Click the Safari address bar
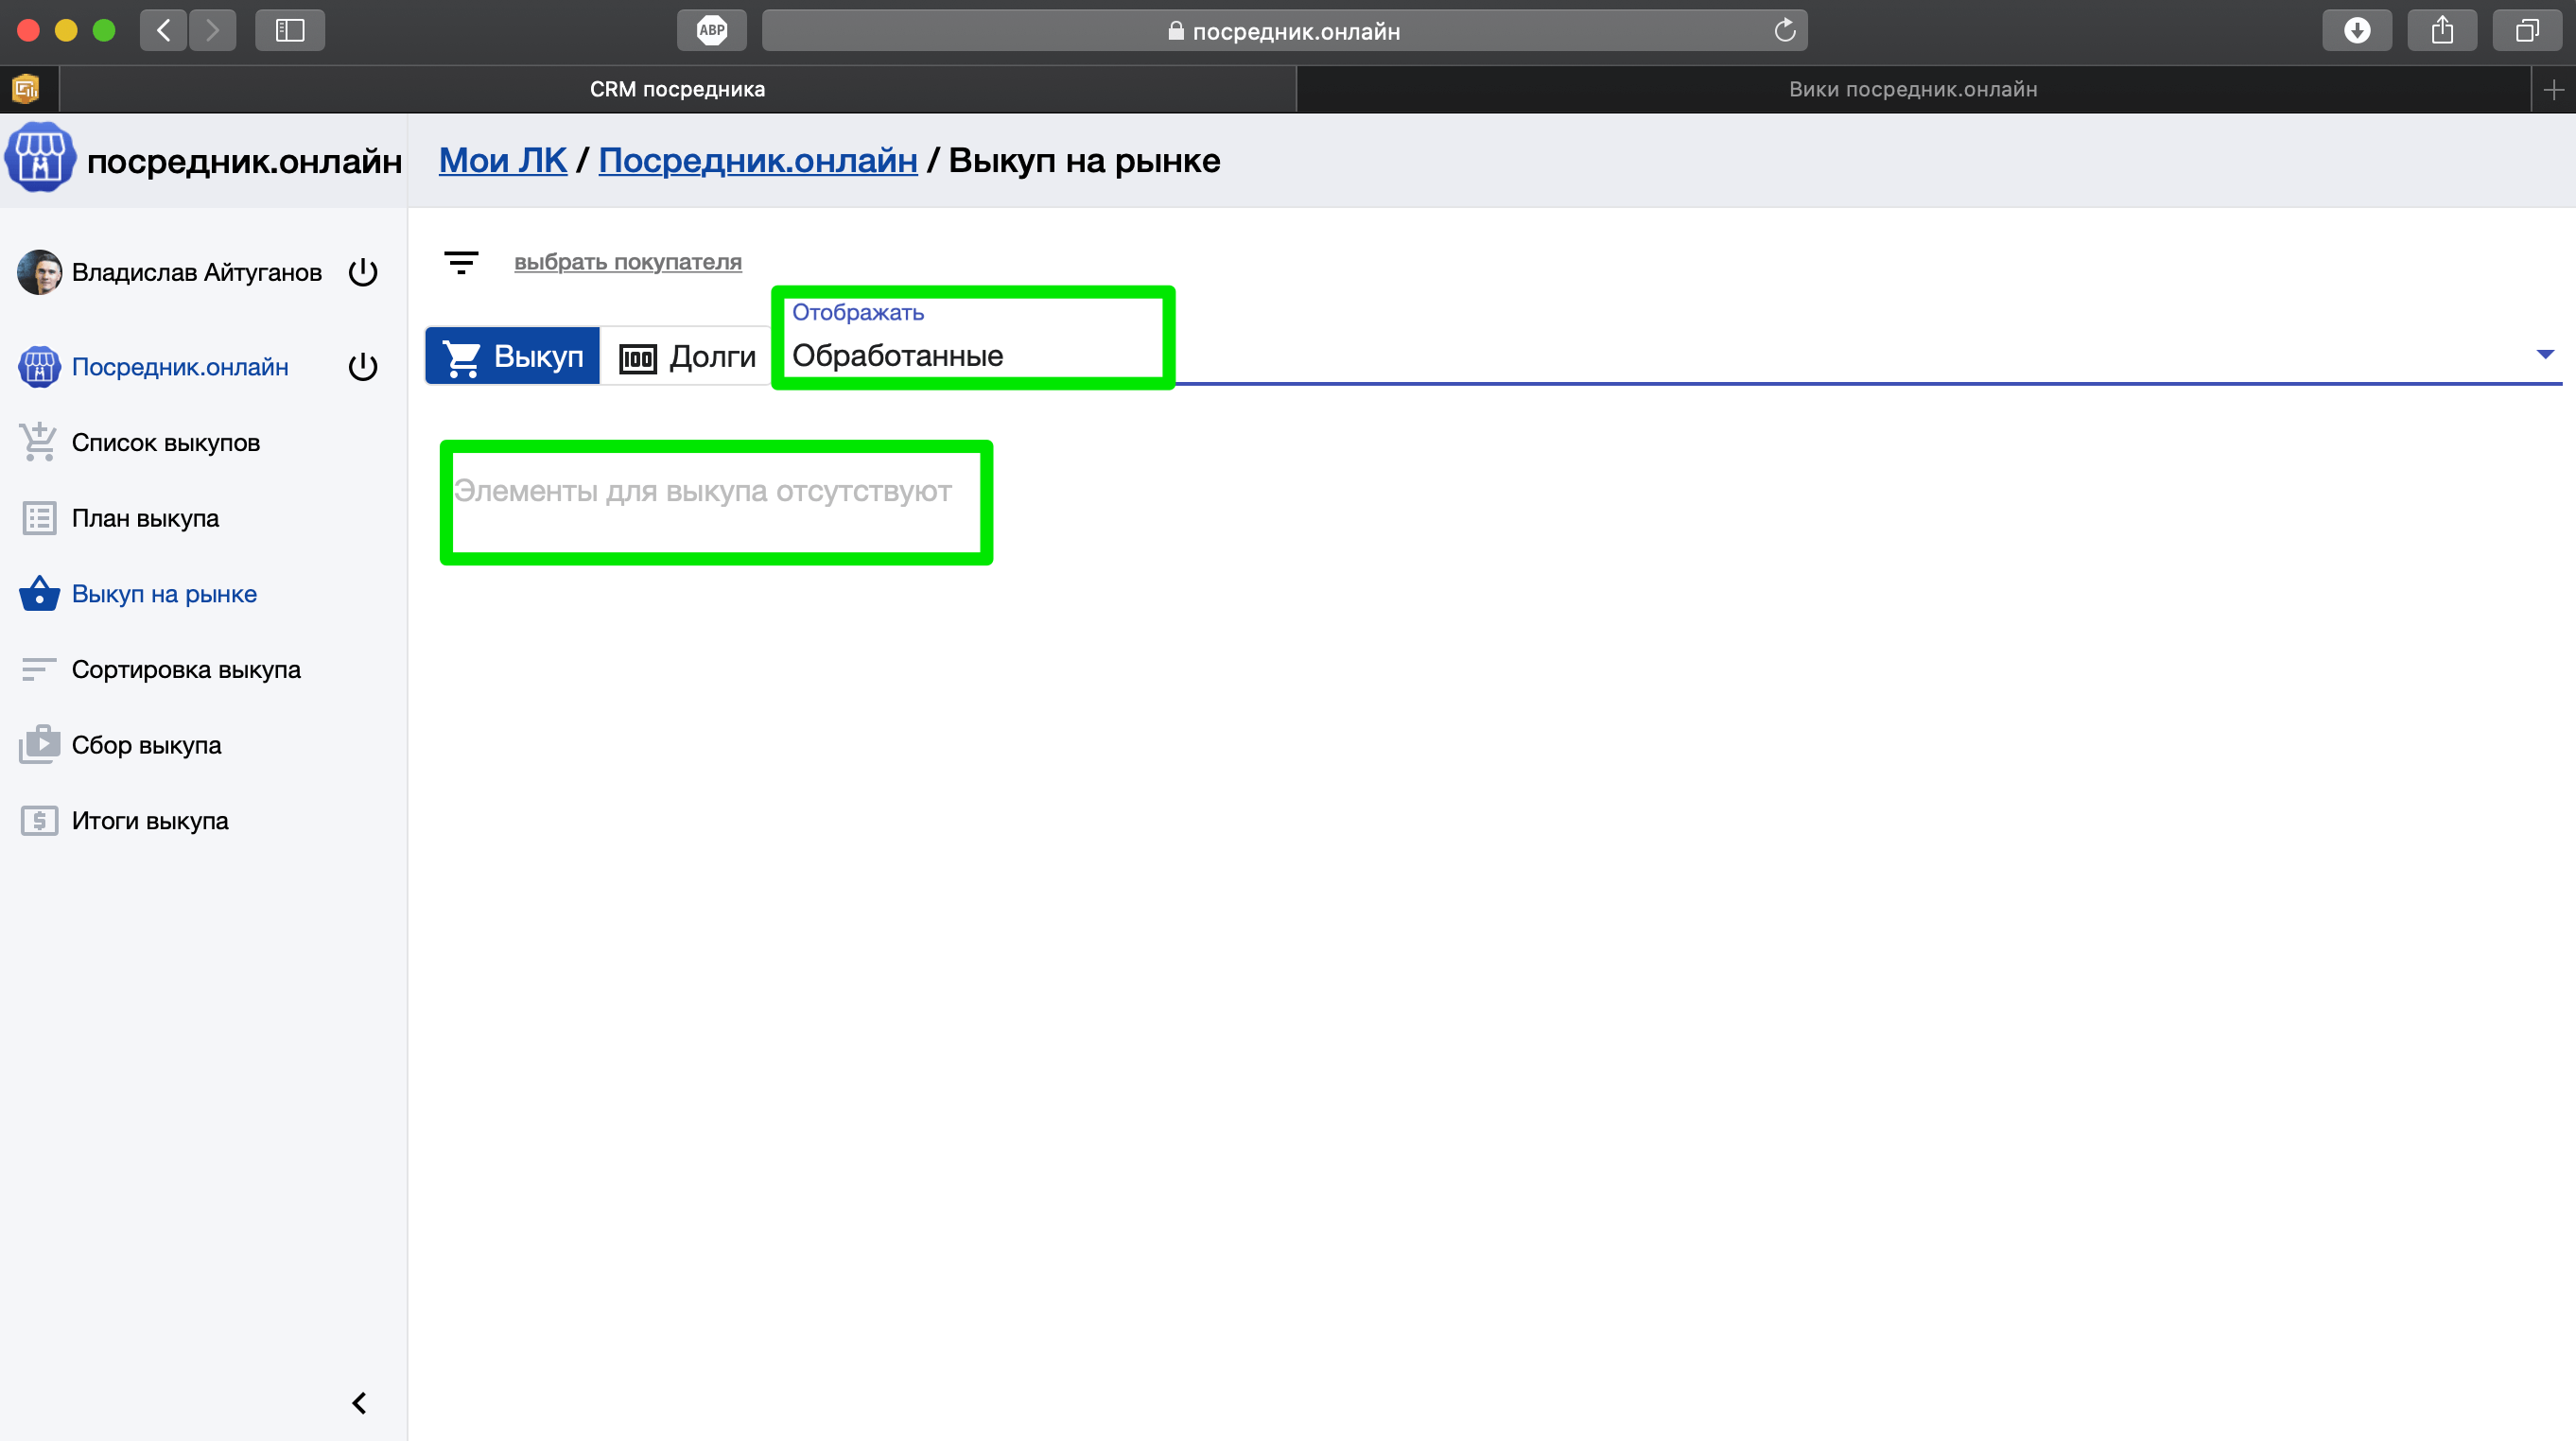This screenshot has height=1441, width=2576. pyautogui.click(x=1284, y=30)
